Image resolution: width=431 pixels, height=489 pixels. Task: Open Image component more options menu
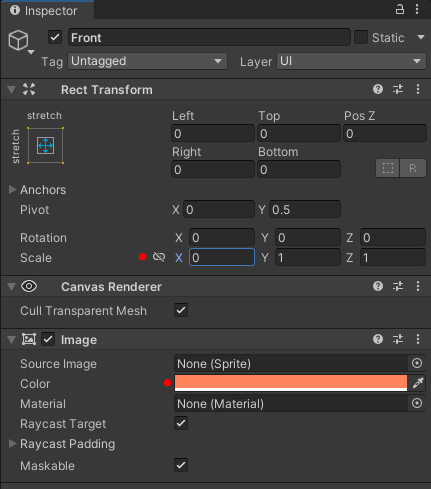coord(418,339)
